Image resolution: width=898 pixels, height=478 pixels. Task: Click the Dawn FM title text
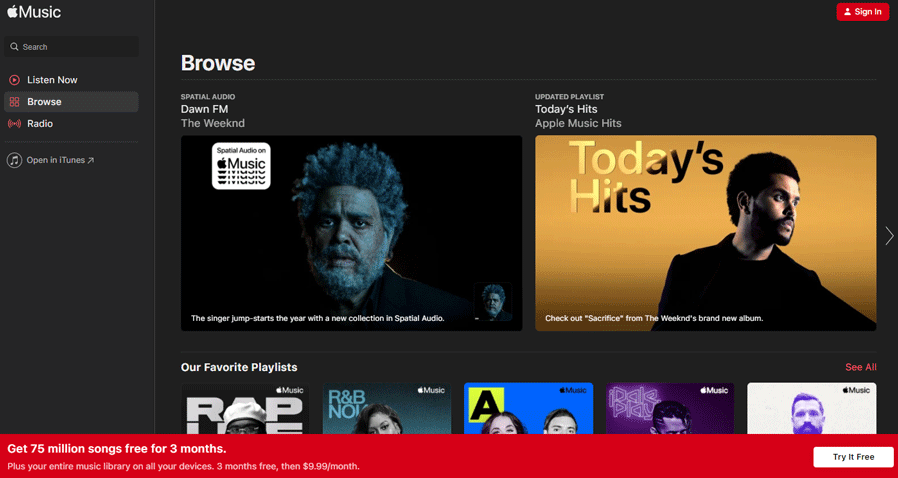[204, 109]
